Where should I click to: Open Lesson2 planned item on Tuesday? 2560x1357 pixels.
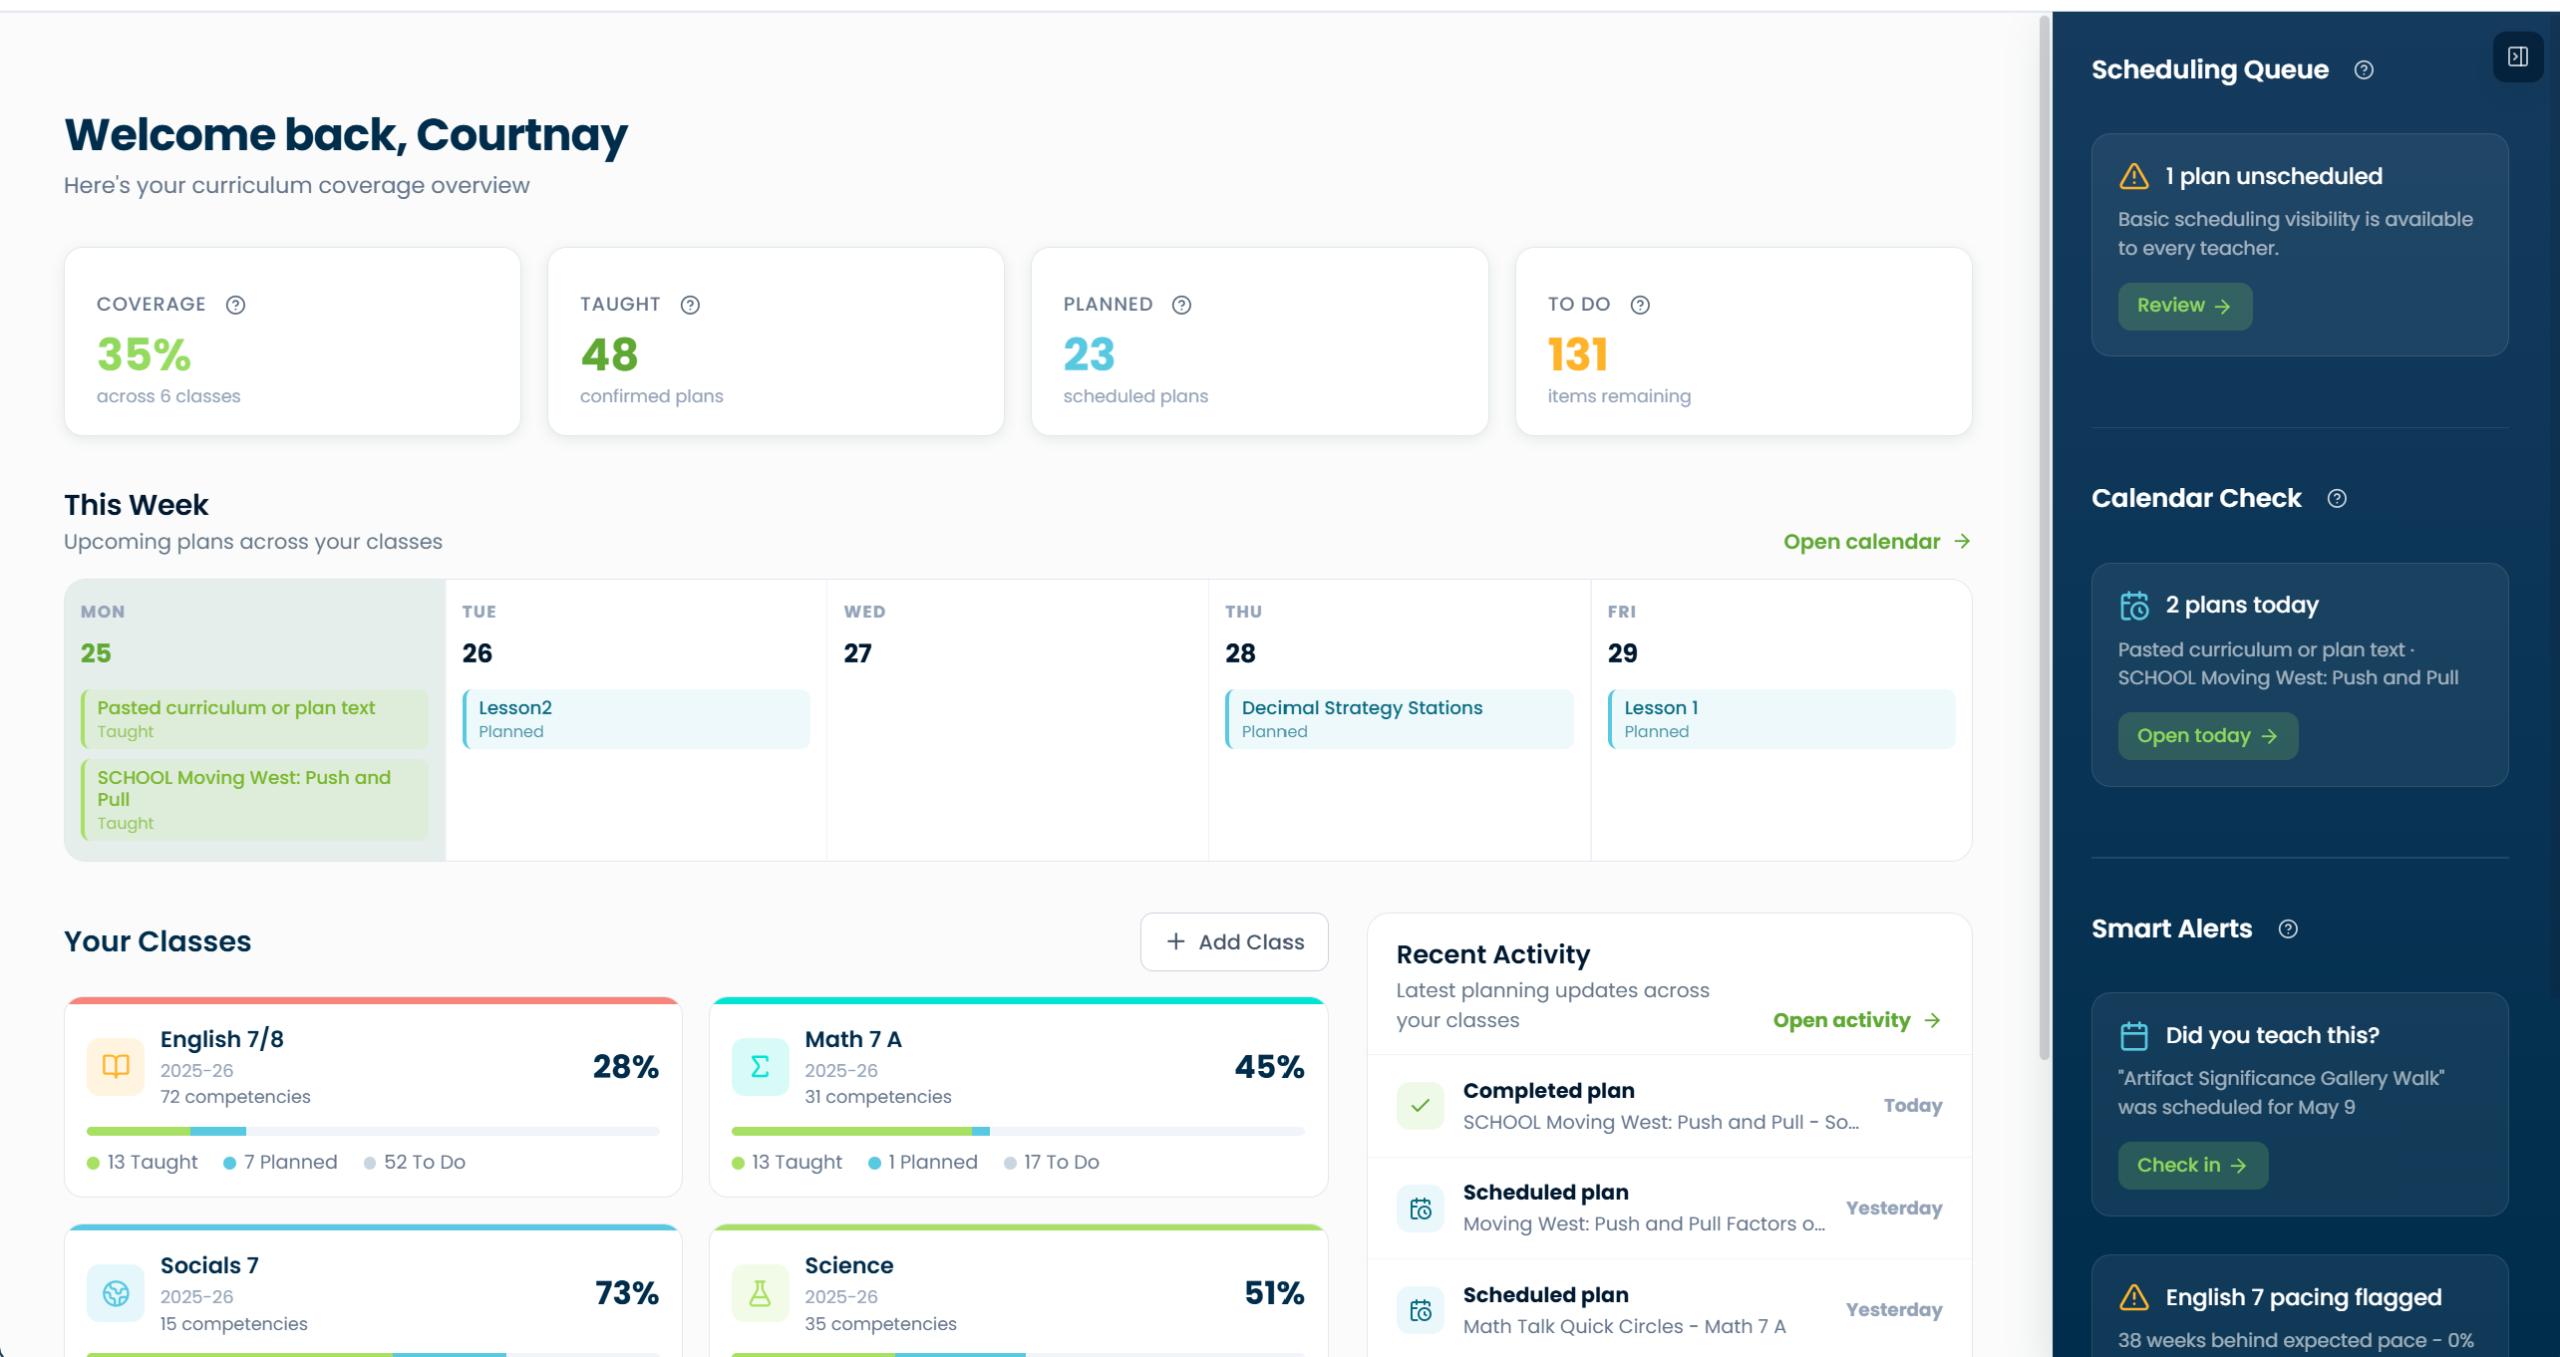[637, 719]
